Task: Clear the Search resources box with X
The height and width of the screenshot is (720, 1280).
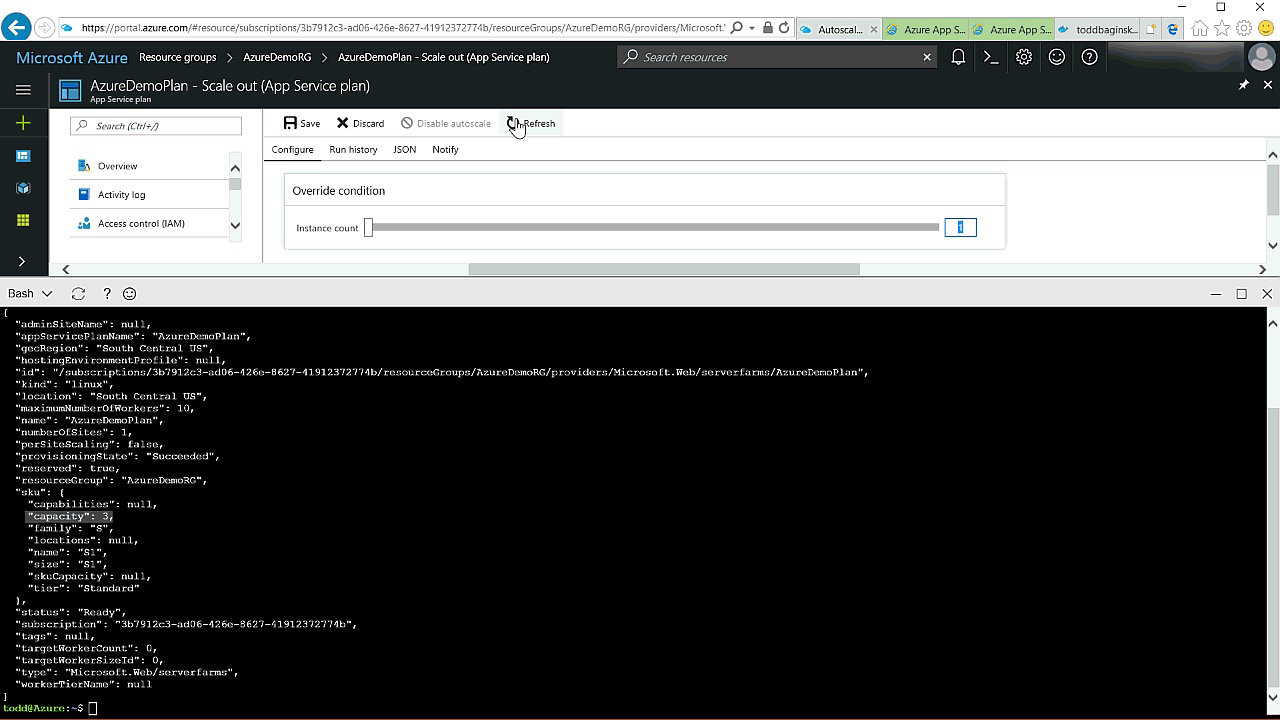Action: (x=927, y=57)
